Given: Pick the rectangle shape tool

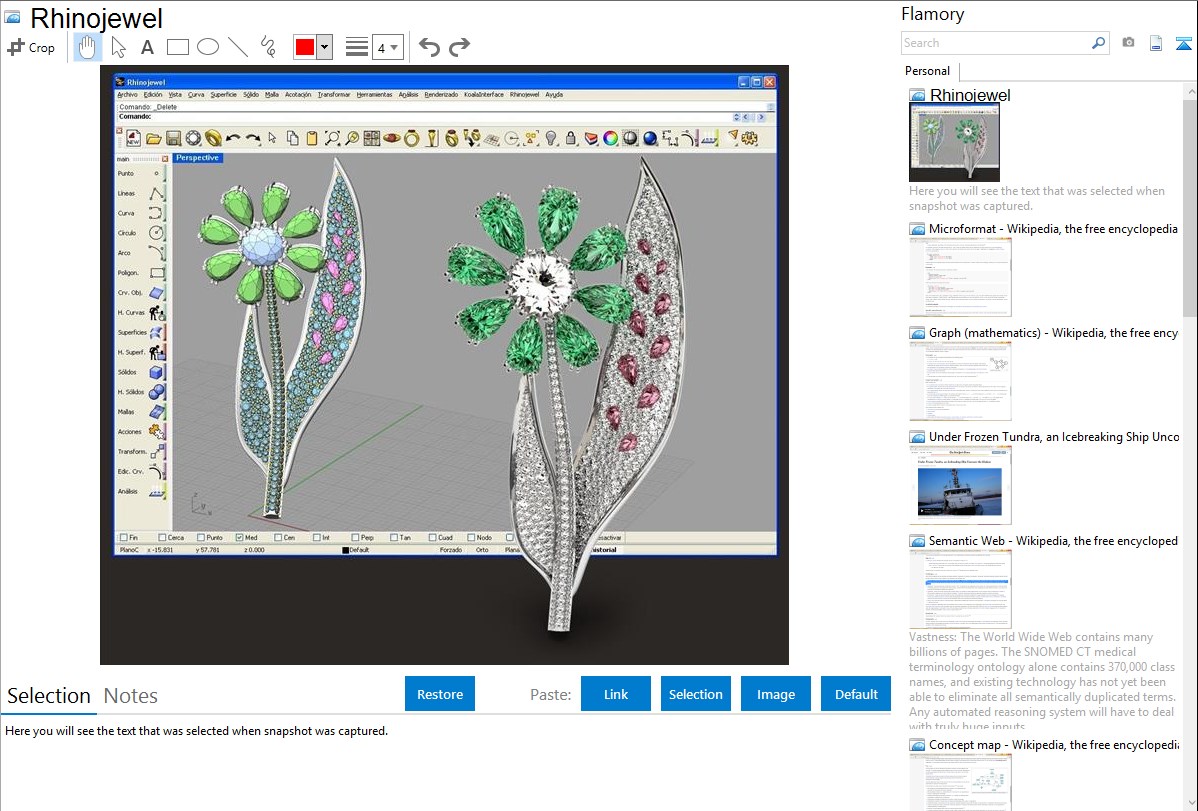Looking at the screenshot, I should tap(178, 47).
